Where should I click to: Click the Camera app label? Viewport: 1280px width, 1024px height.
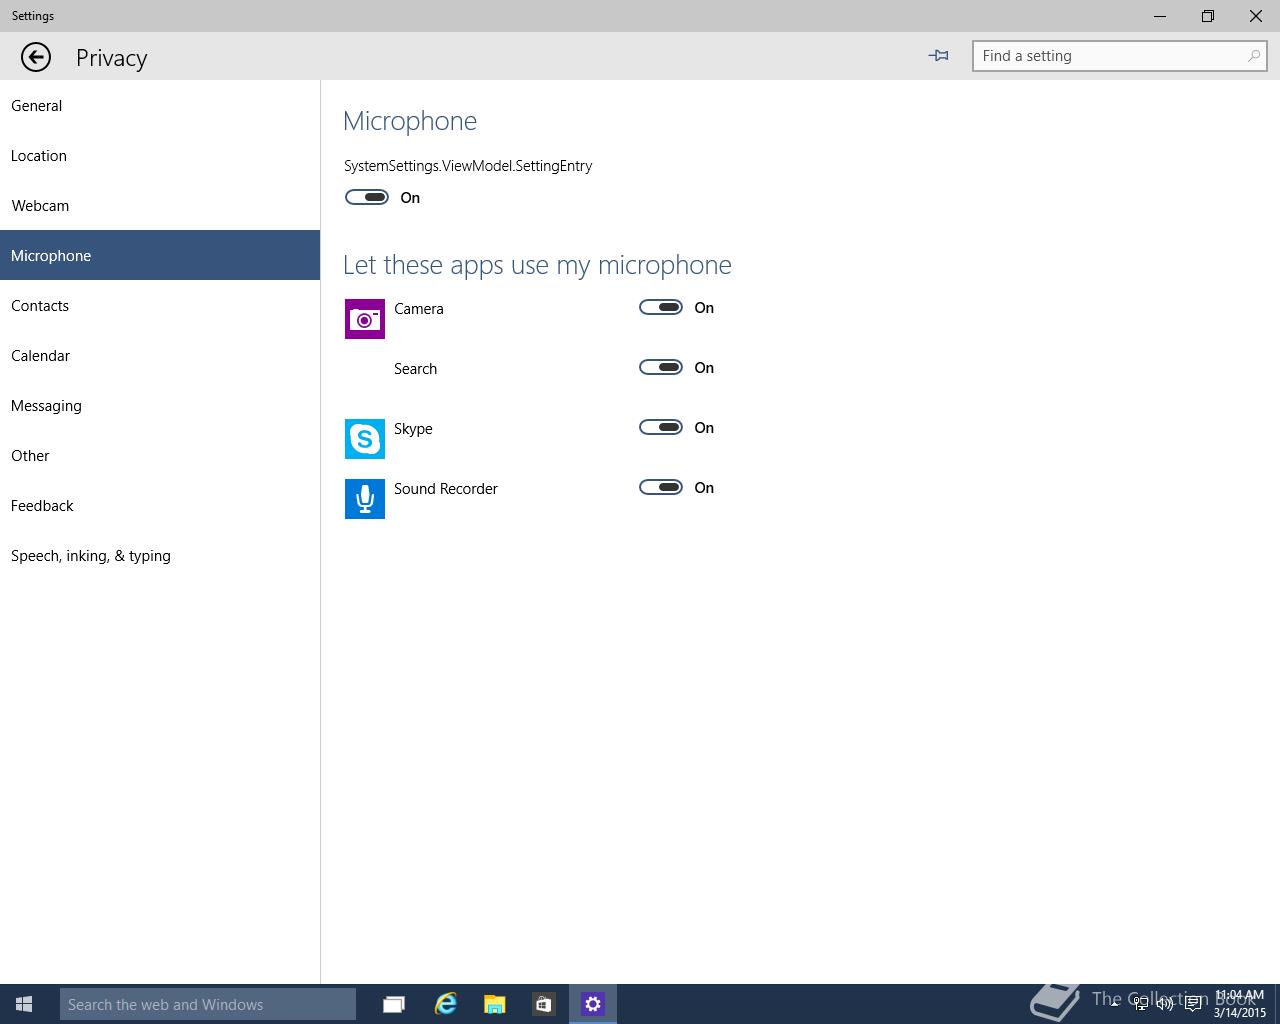(x=418, y=308)
